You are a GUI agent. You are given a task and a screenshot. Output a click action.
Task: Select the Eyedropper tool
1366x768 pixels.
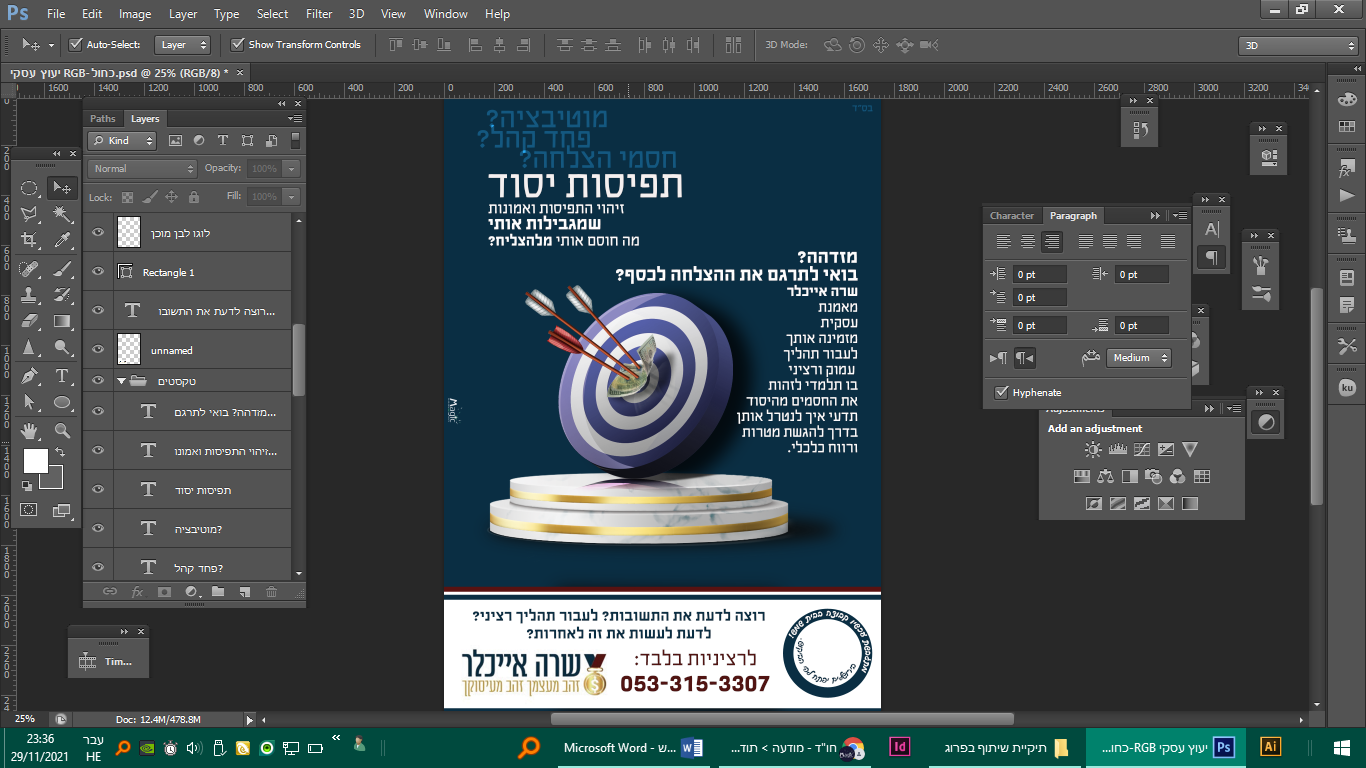coord(62,241)
